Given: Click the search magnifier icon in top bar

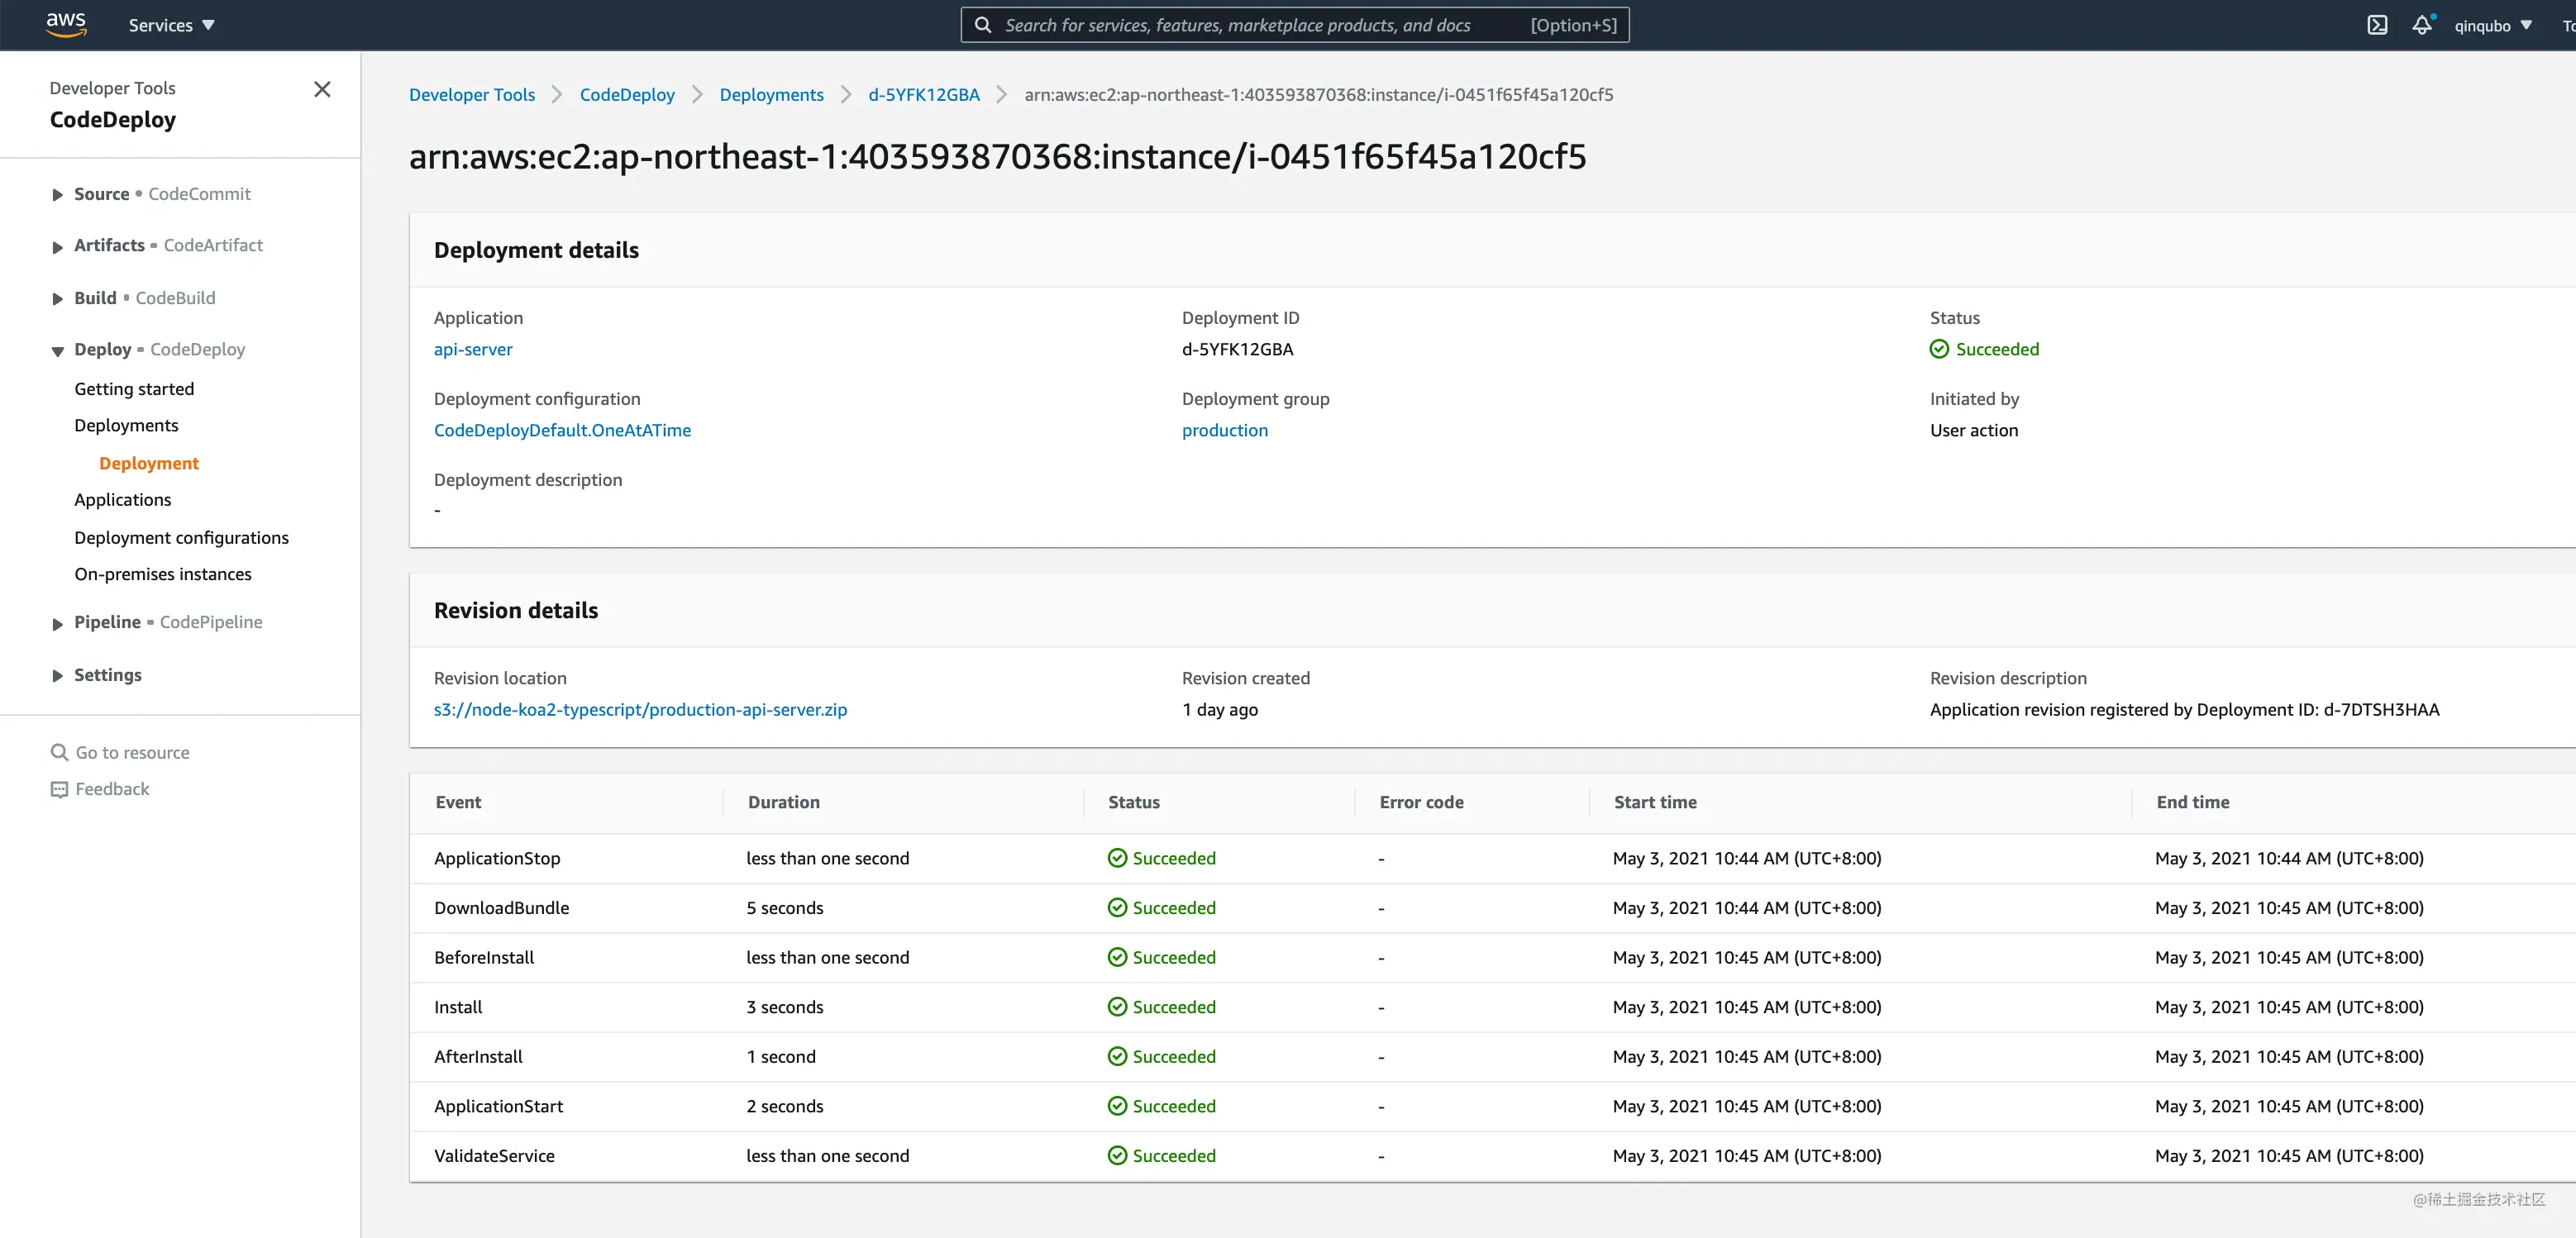Looking at the screenshot, I should [x=983, y=25].
